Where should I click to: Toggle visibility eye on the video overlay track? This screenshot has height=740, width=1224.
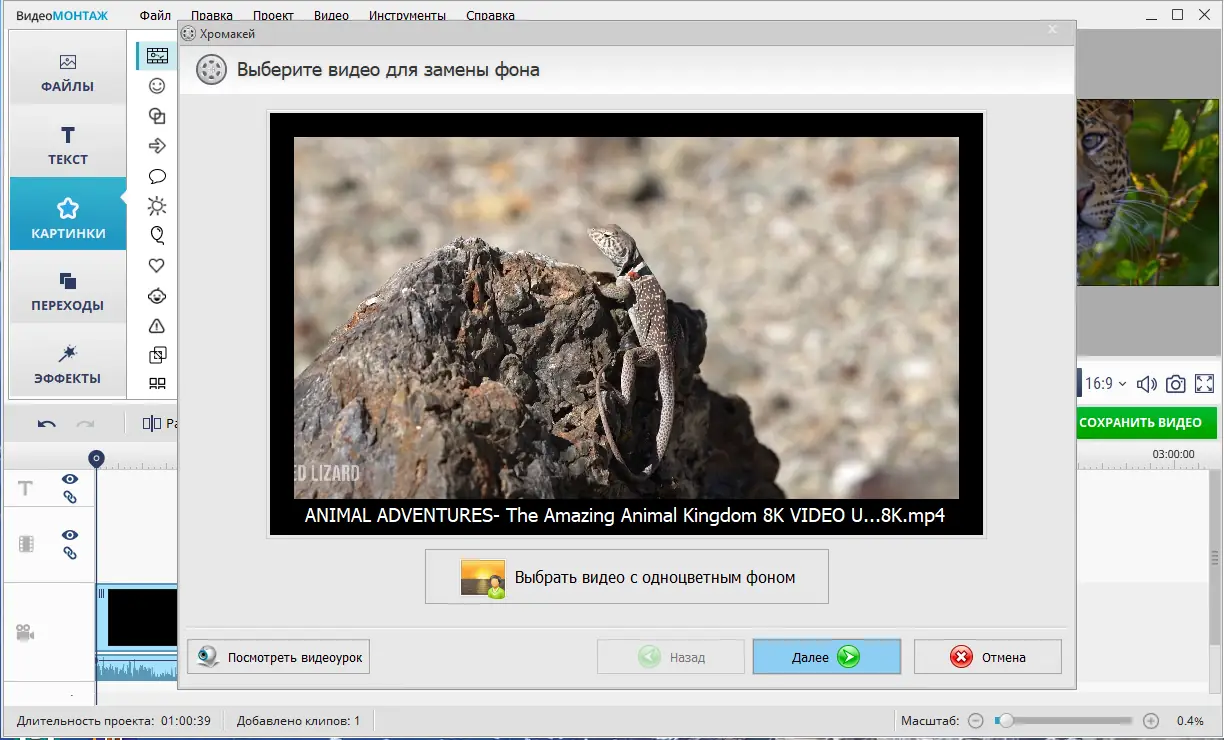(x=70, y=535)
